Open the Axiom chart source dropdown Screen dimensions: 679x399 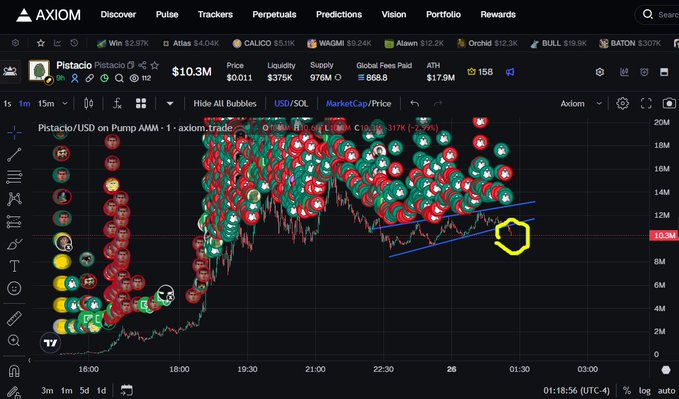(x=581, y=104)
